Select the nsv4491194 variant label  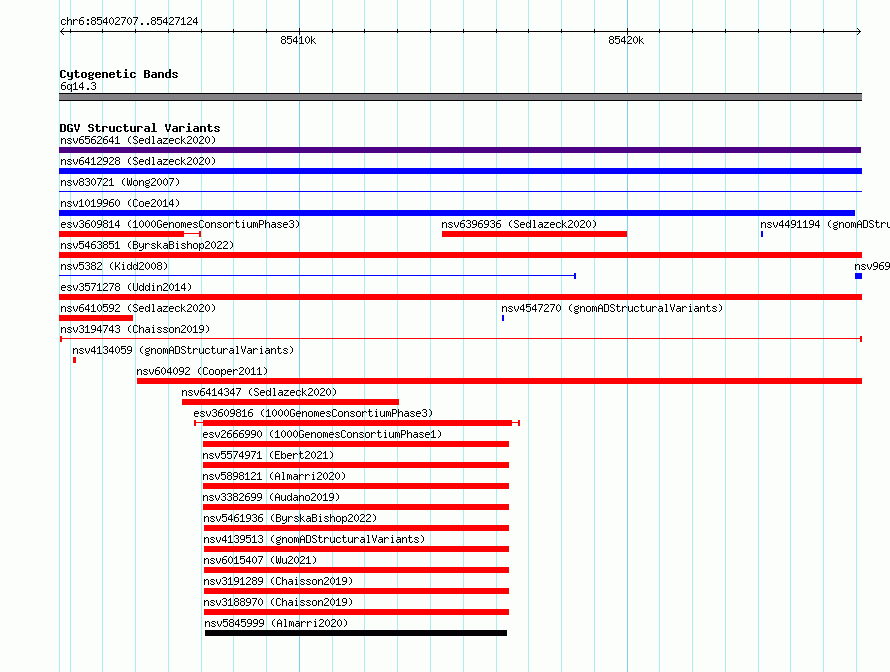[x=825, y=224]
